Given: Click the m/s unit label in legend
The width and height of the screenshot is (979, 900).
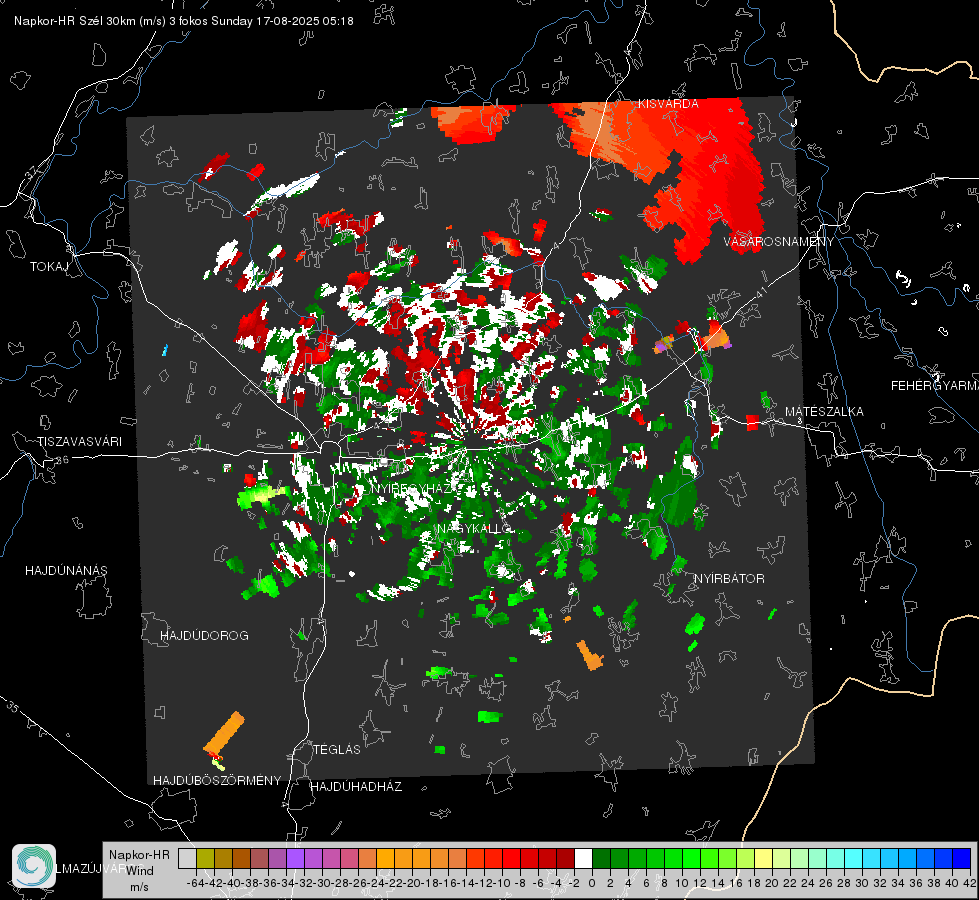Looking at the screenshot, I should 139,887.
